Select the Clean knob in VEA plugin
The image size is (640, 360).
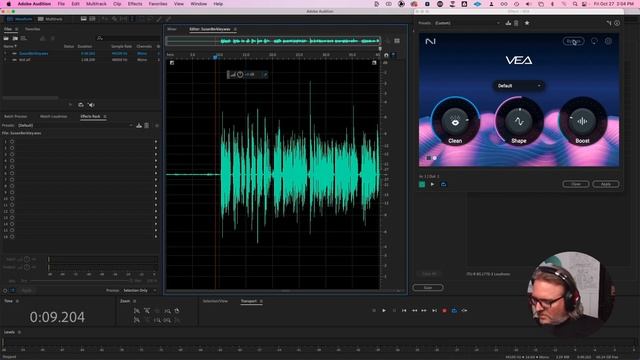point(455,122)
